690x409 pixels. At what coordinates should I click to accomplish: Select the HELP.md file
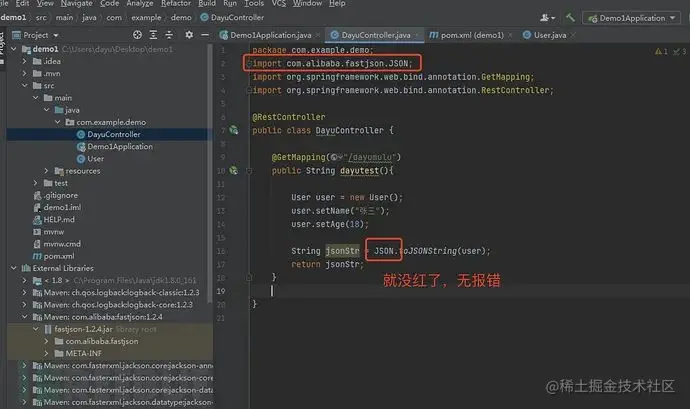[x=54, y=219]
